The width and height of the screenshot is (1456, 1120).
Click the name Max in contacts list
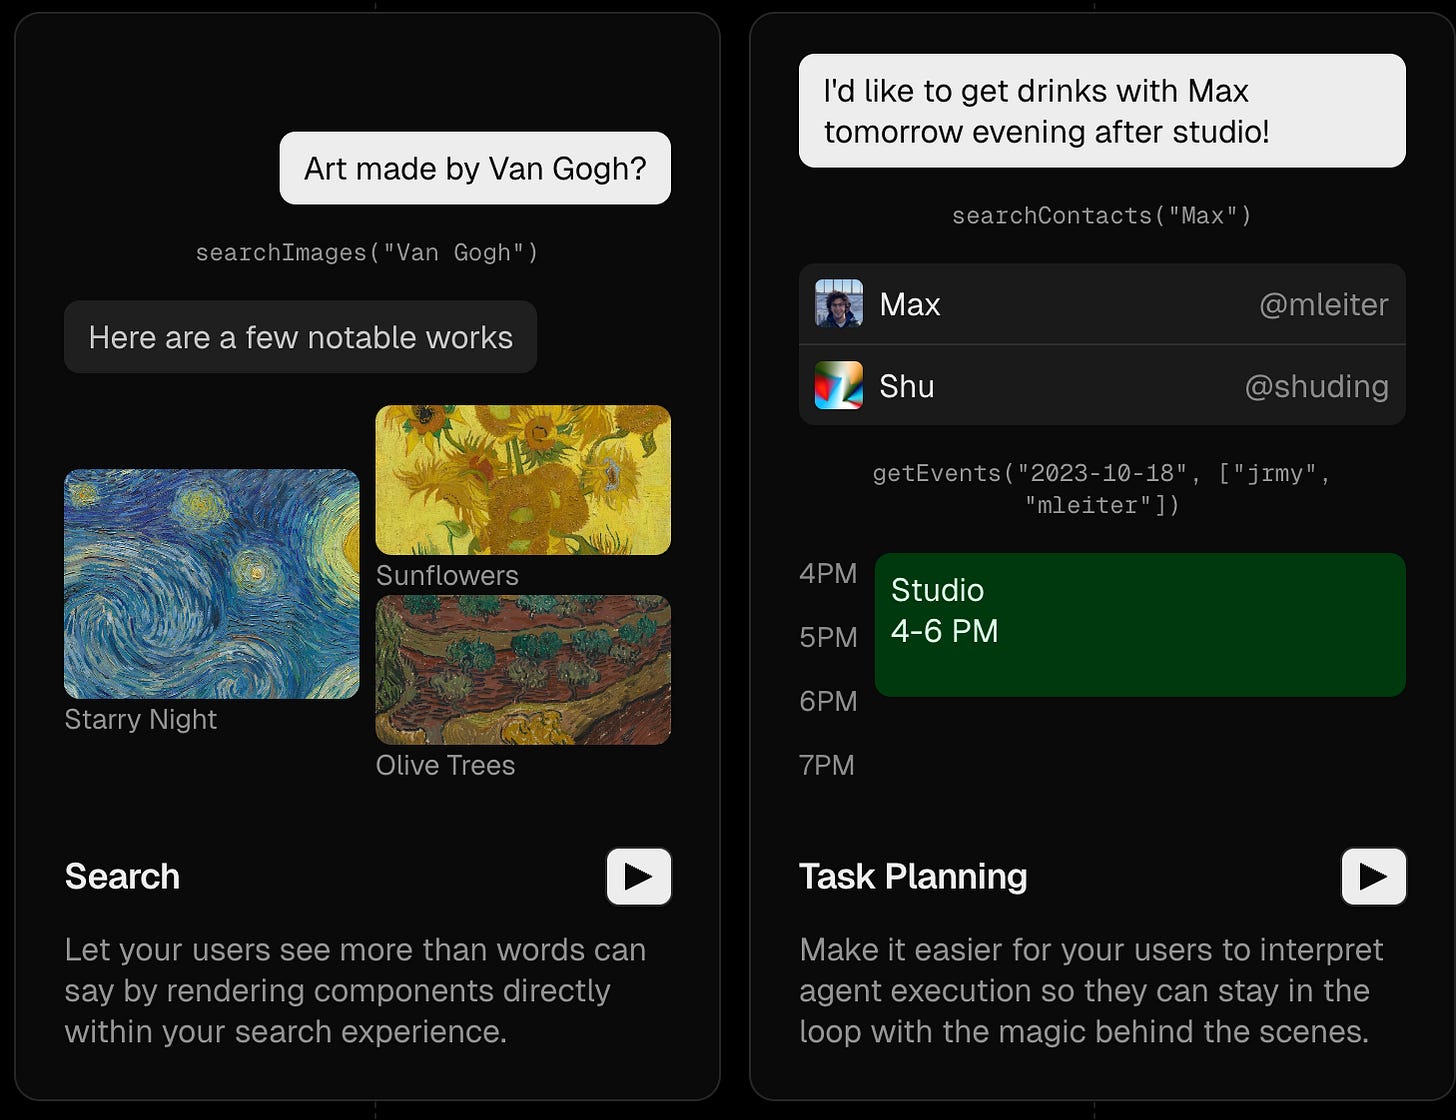(910, 305)
